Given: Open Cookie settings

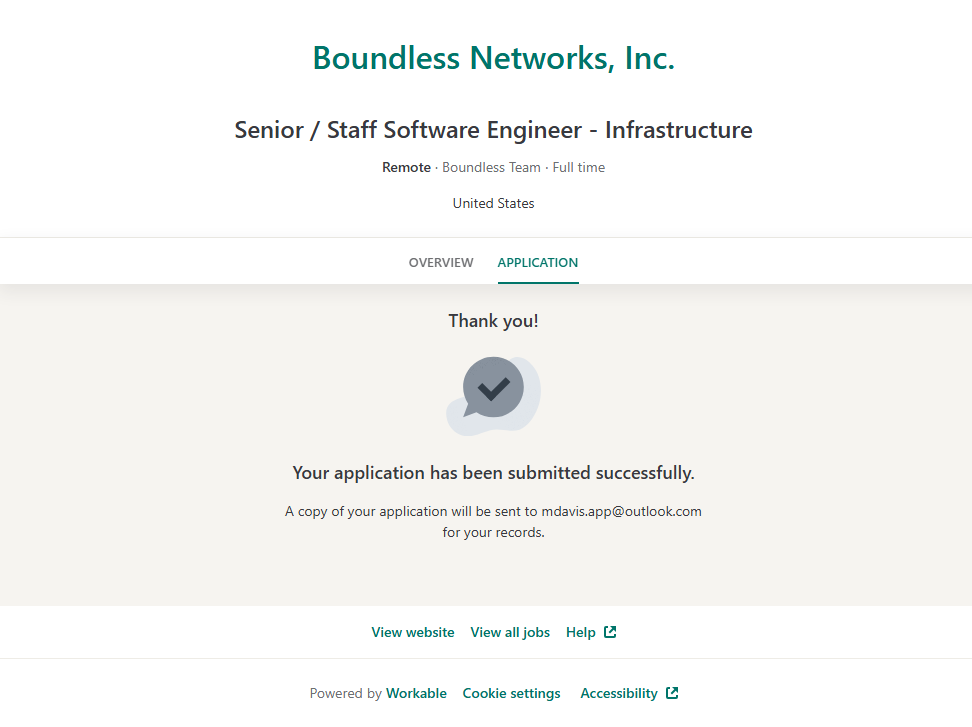Looking at the screenshot, I should tap(511, 693).
